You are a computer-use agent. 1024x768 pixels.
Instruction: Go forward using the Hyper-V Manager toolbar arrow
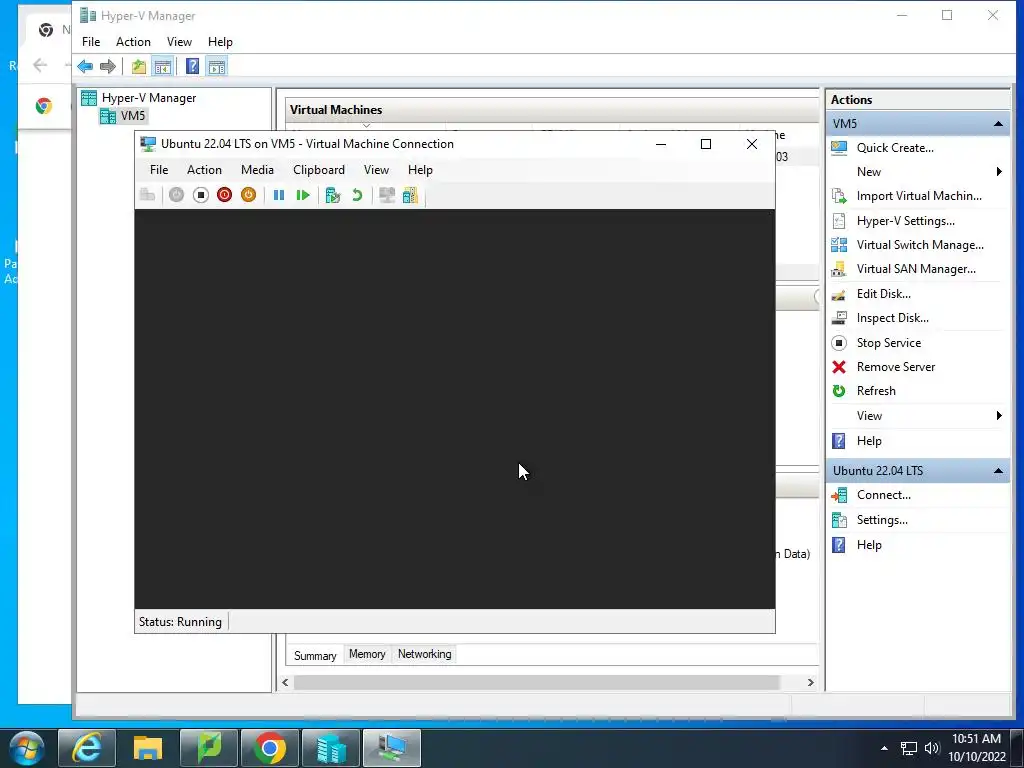(x=108, y=66)
